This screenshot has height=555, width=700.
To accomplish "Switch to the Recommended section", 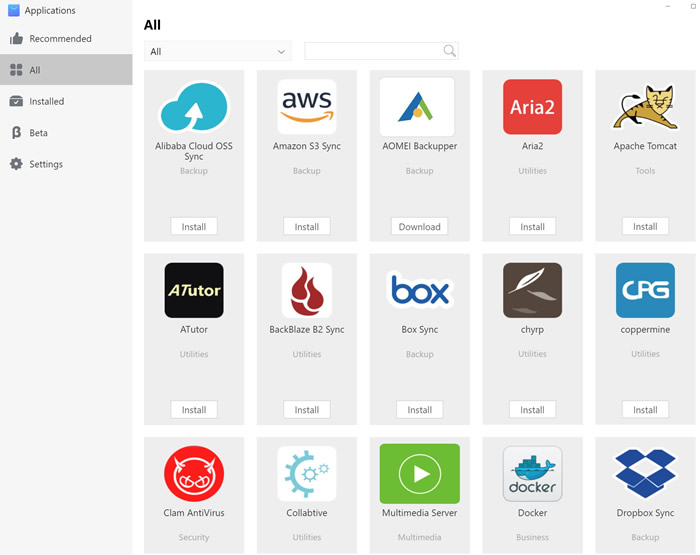I will click(x=60, y=39).
